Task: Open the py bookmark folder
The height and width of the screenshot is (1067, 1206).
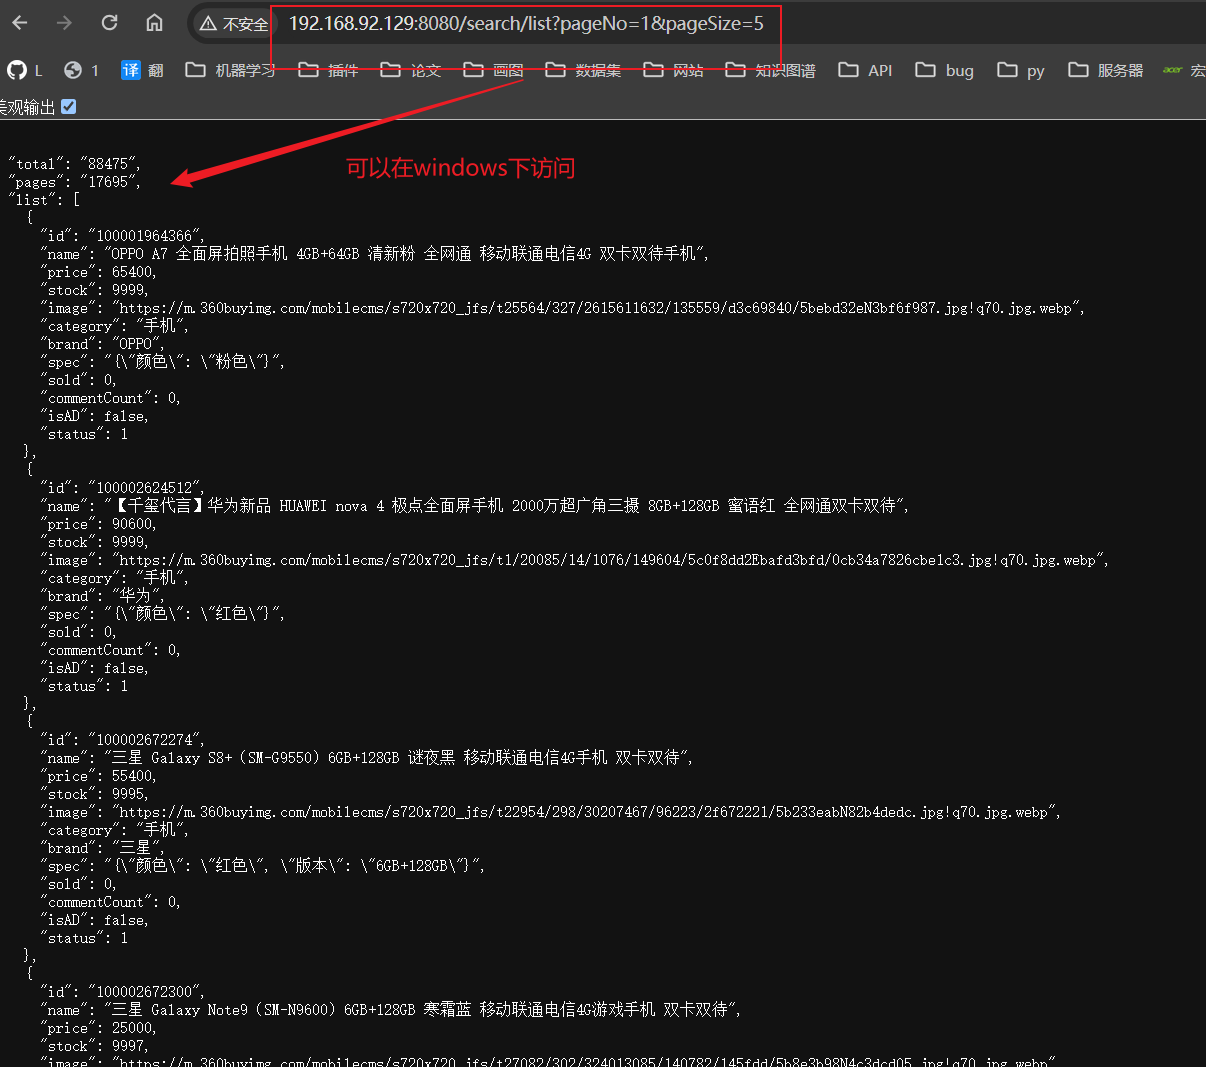Action: click(x=1022, y=70)
